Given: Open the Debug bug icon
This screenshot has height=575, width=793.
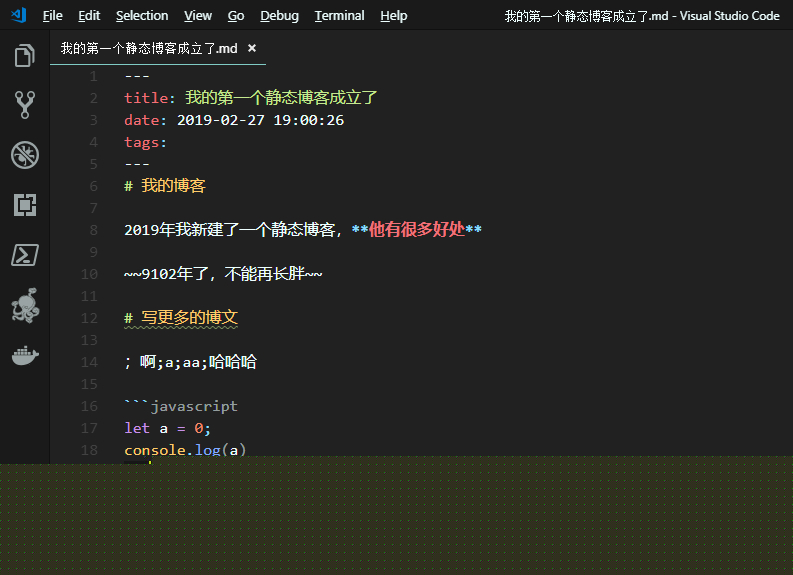Looking at the screenshot, I should click(25, 155).
